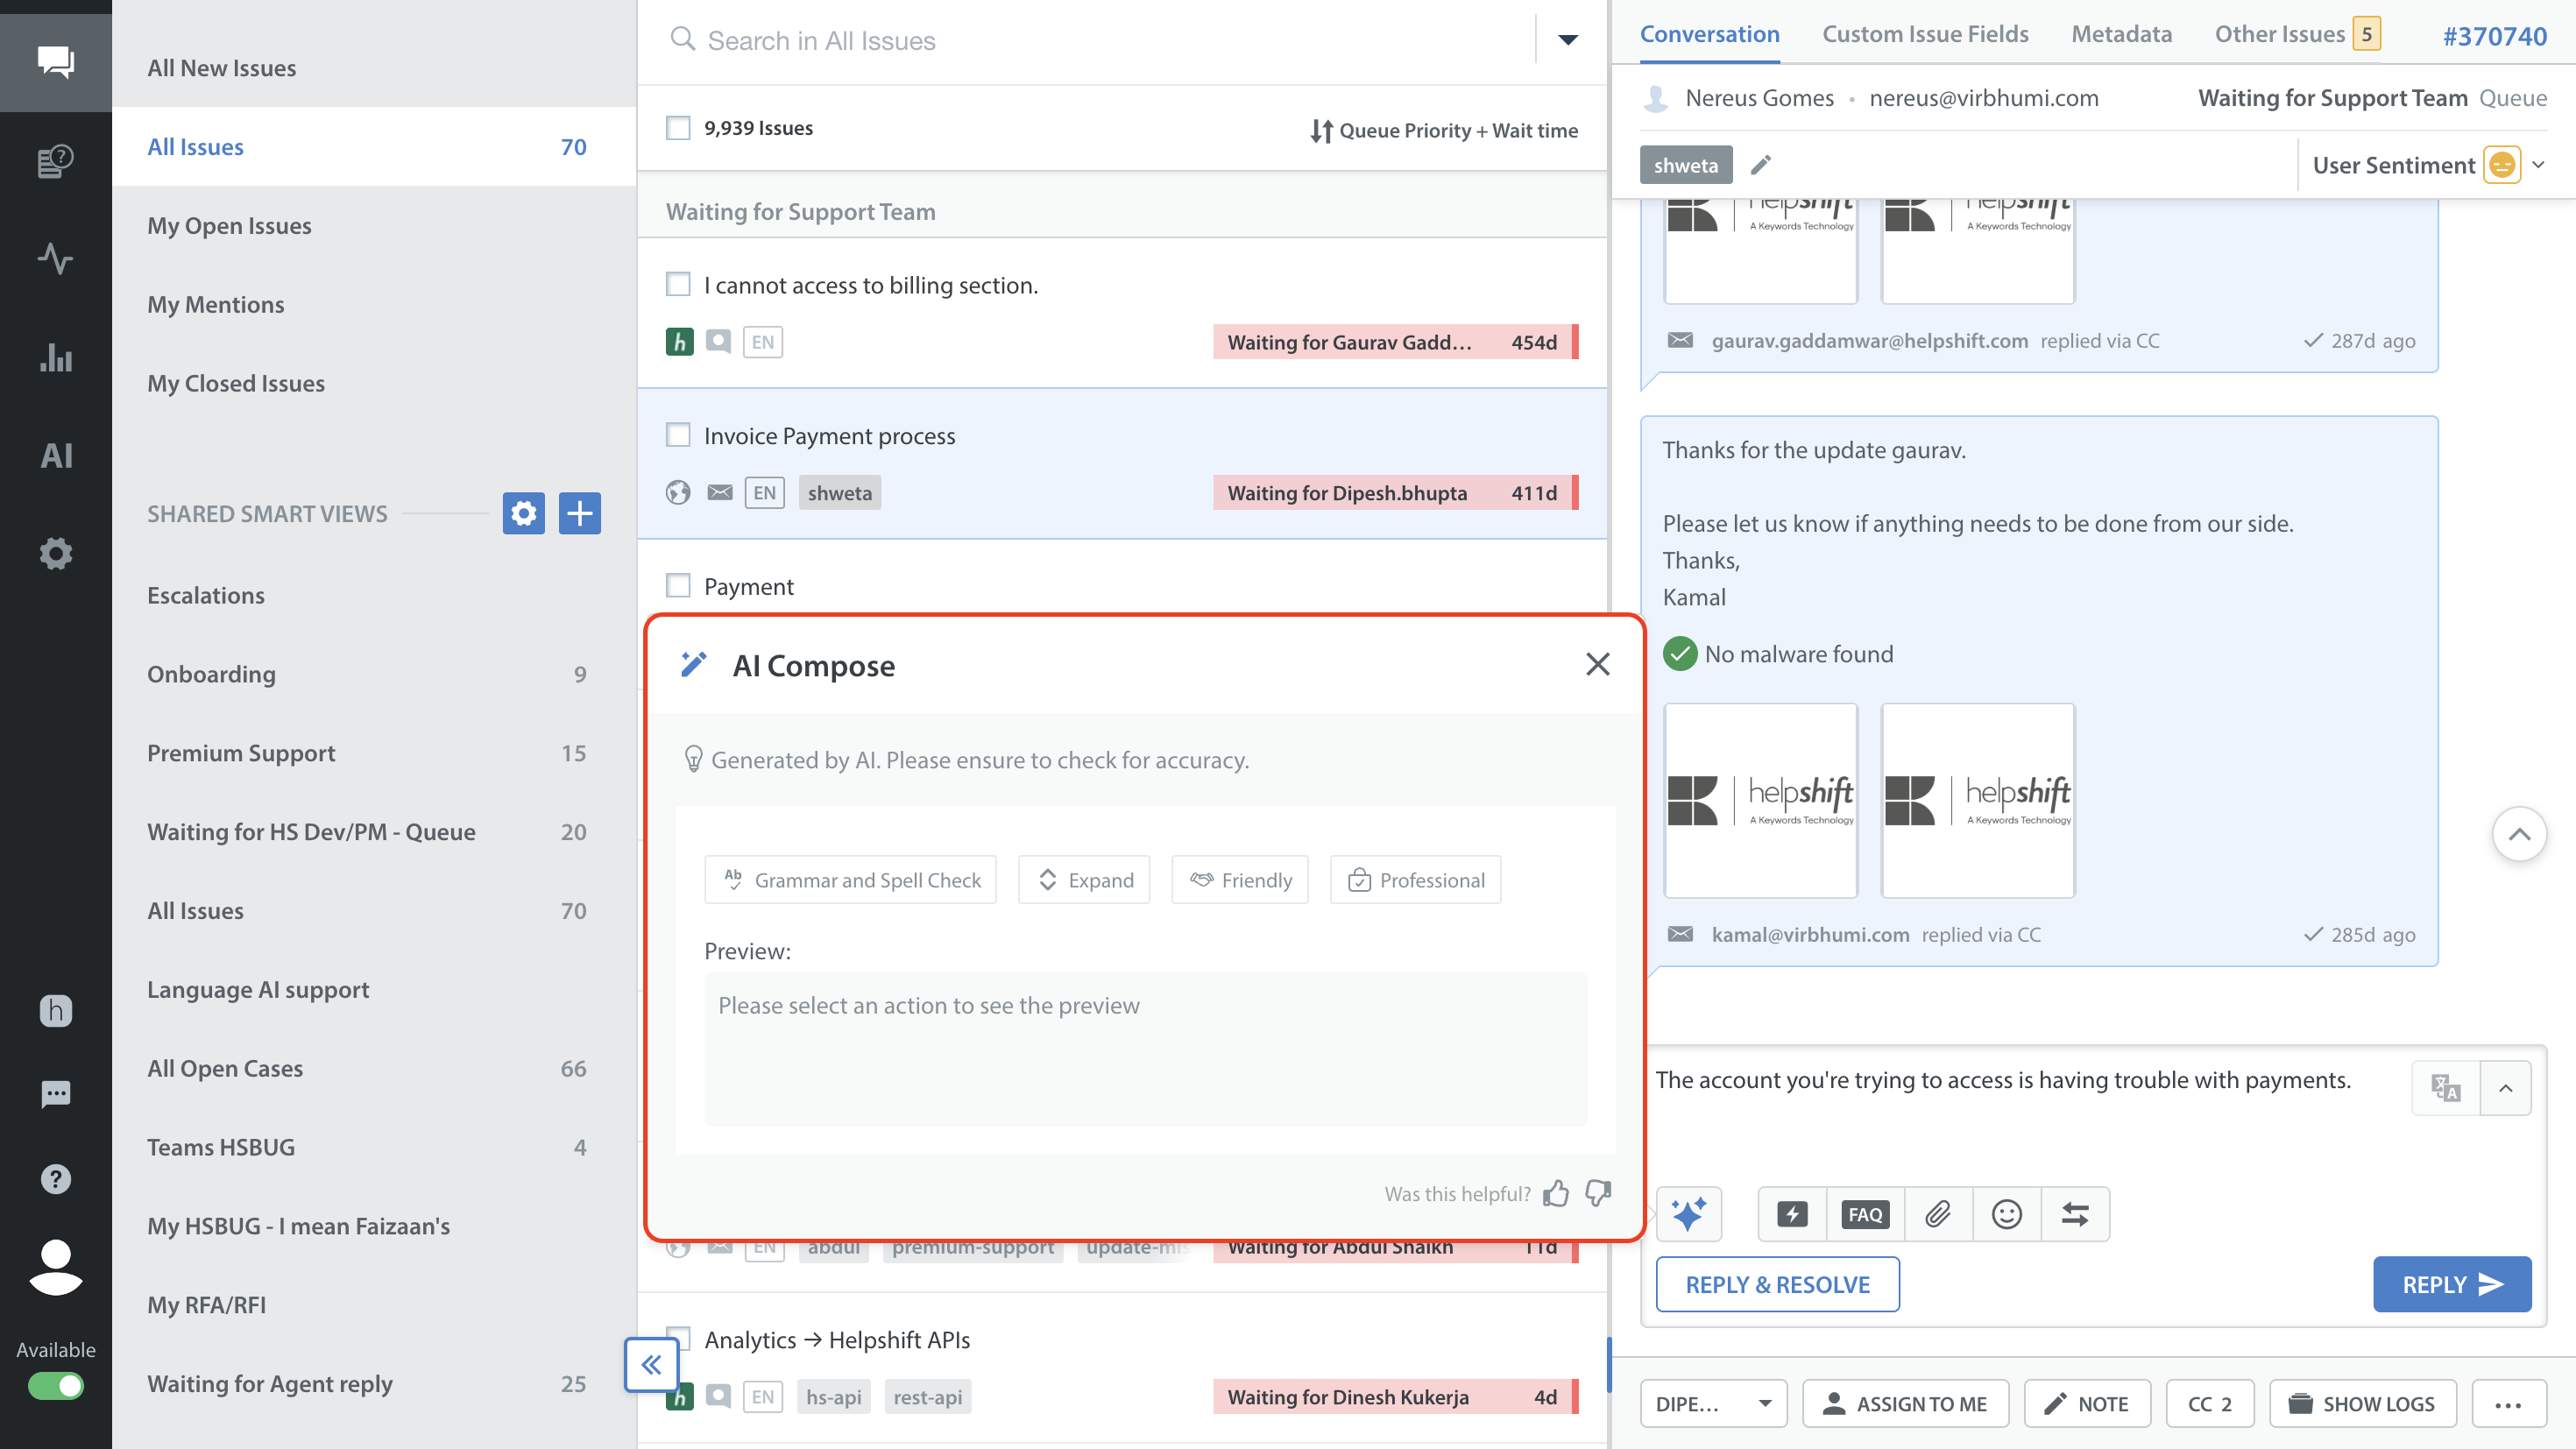Expand the User Sentiment dropdown
The image size is (2576, 1449).
click(2538, 165)
